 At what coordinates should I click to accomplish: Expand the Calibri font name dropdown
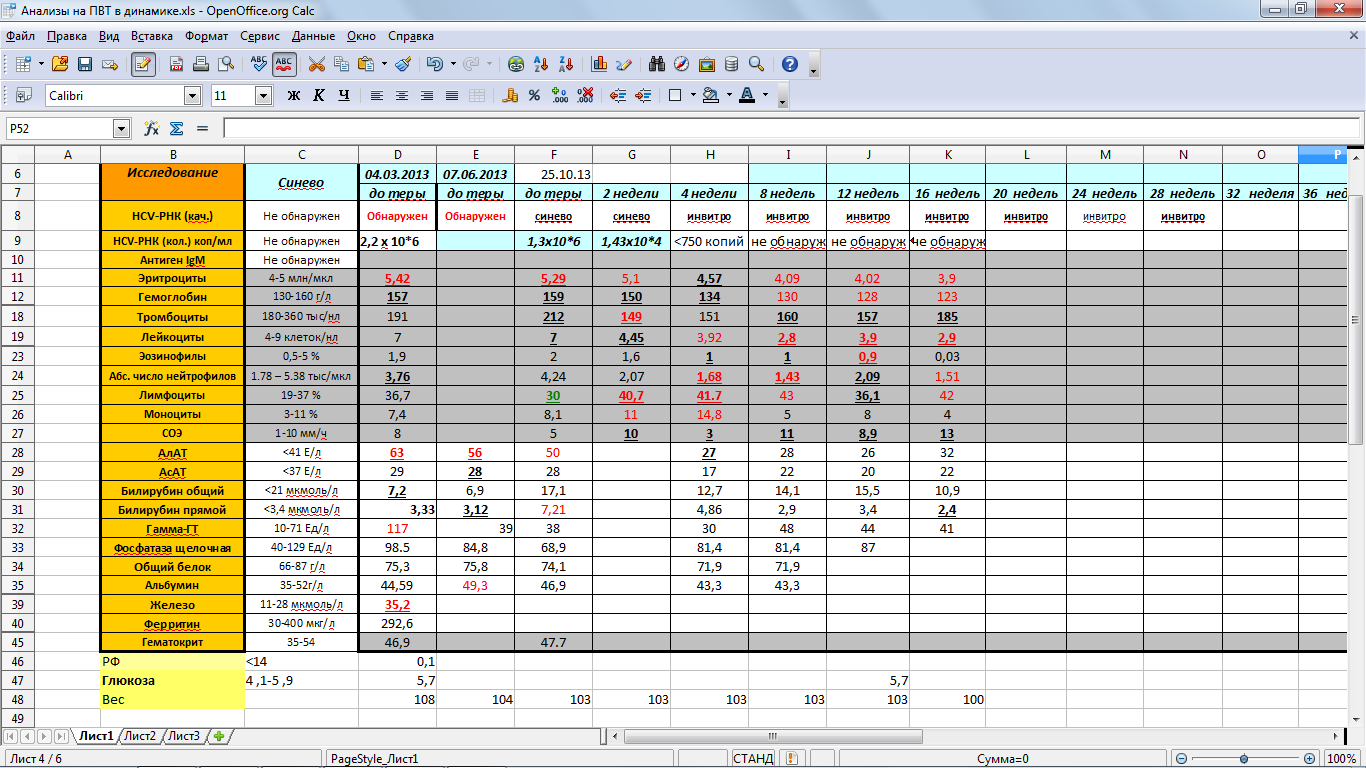pyautogui.click(x=192, y=96)
